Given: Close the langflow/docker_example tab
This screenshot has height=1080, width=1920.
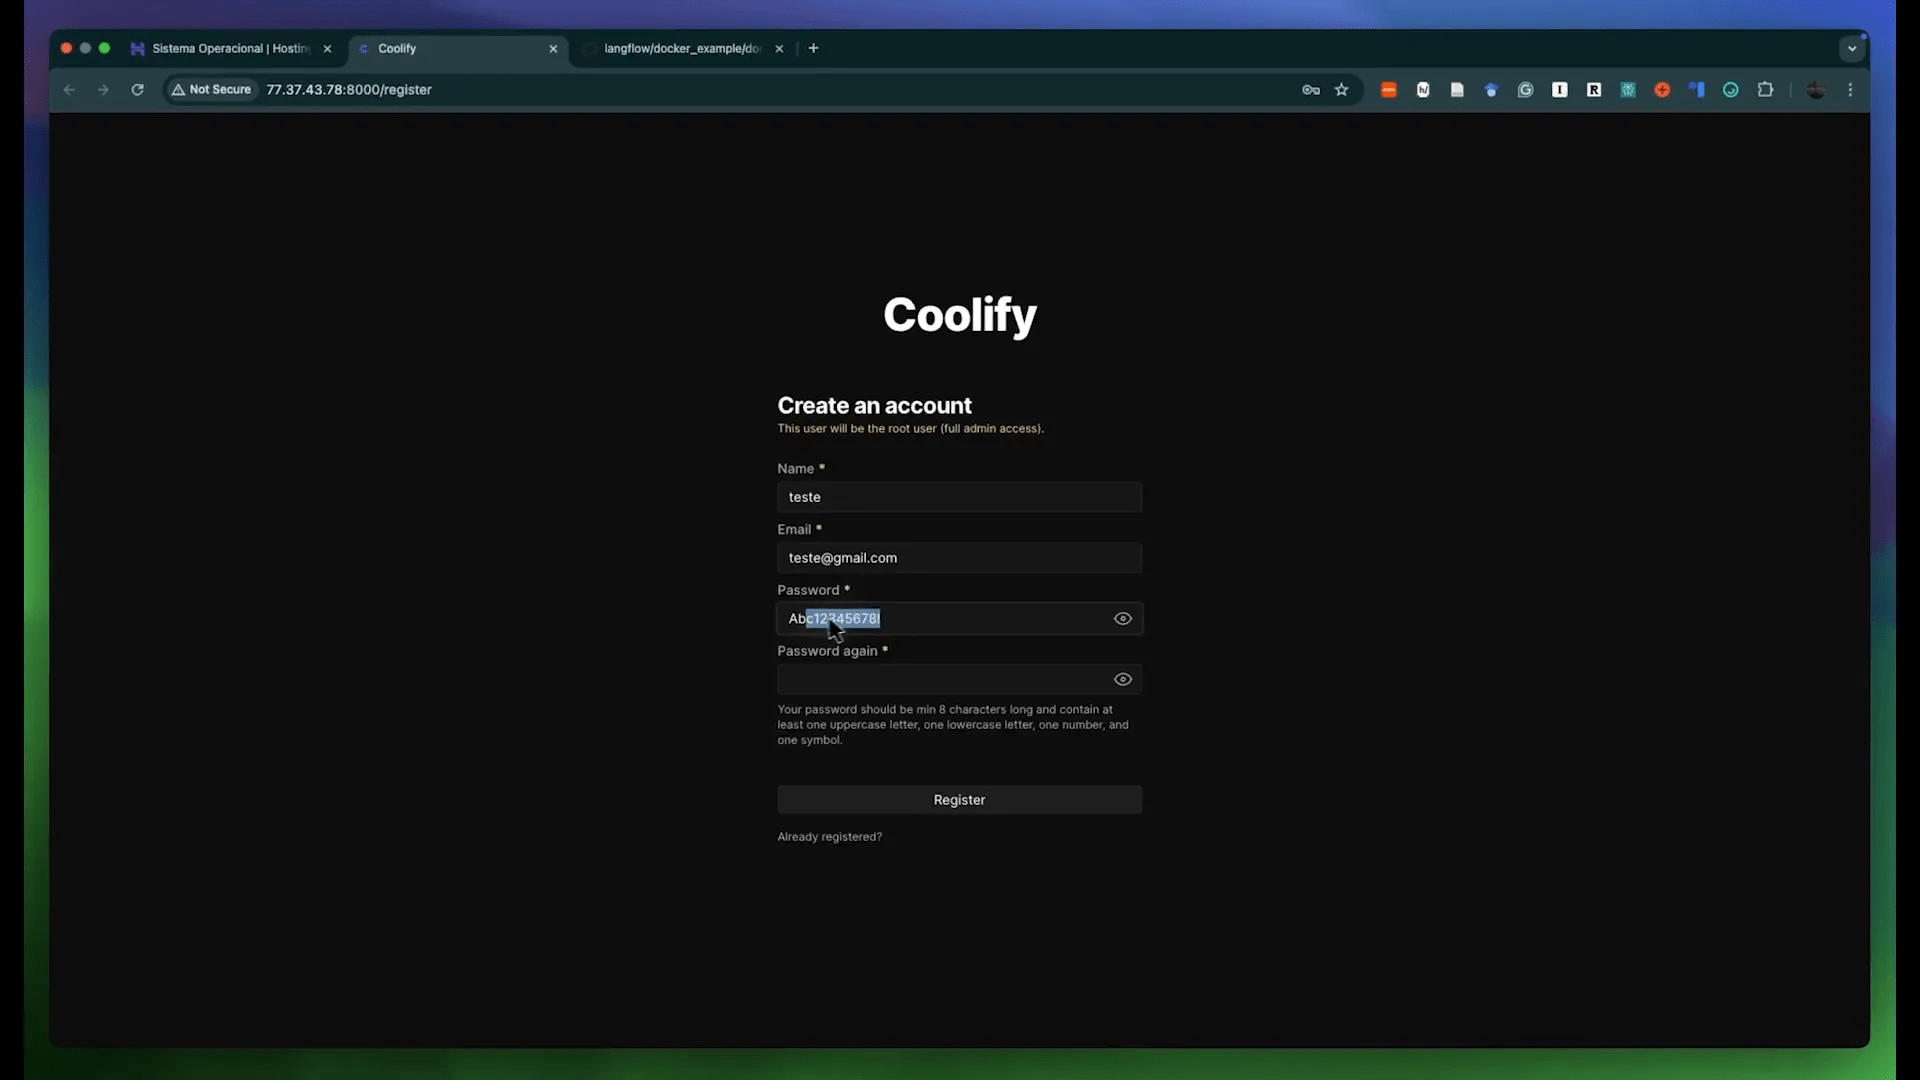Looking at the screenshot, I should tap(779, 49).
